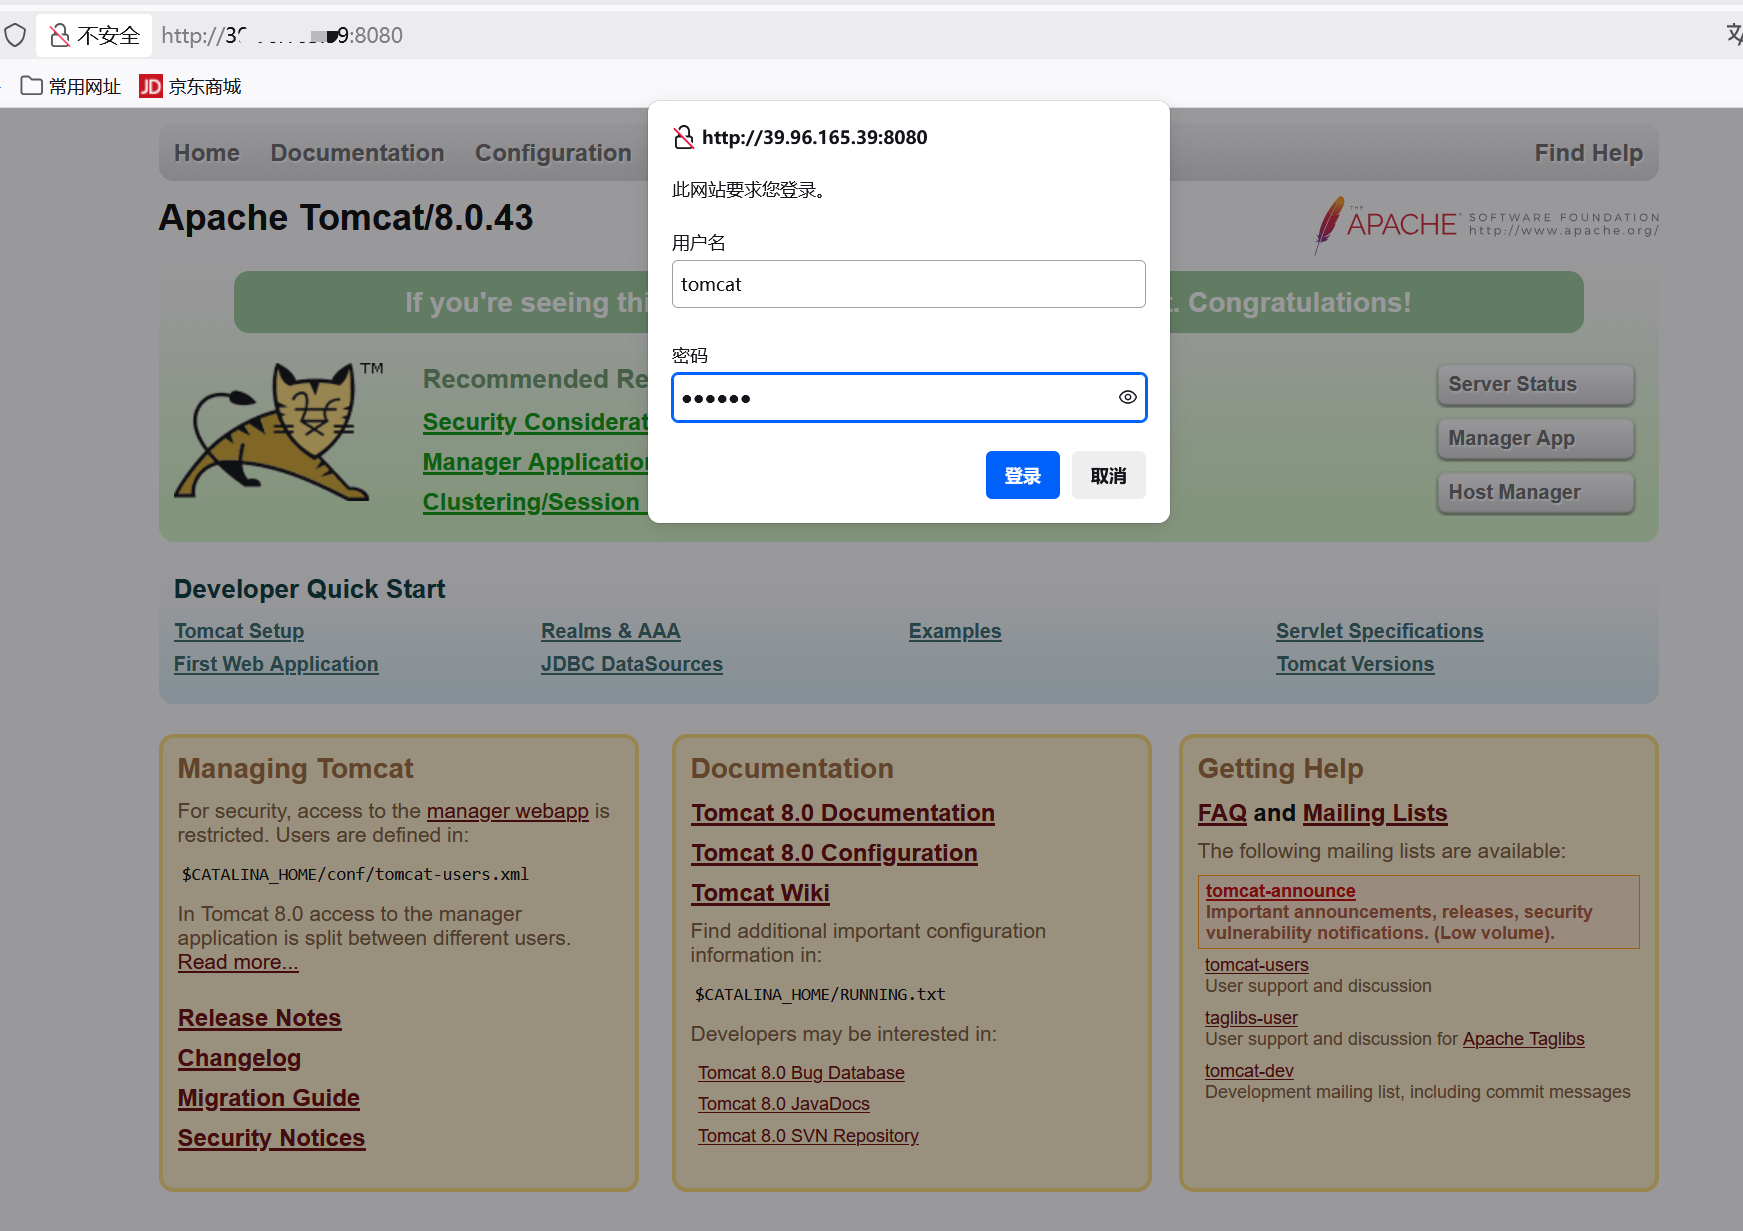Open the Examples link
The width and height of the screenshot is (1743, 1231).
[x=955, y=631]
